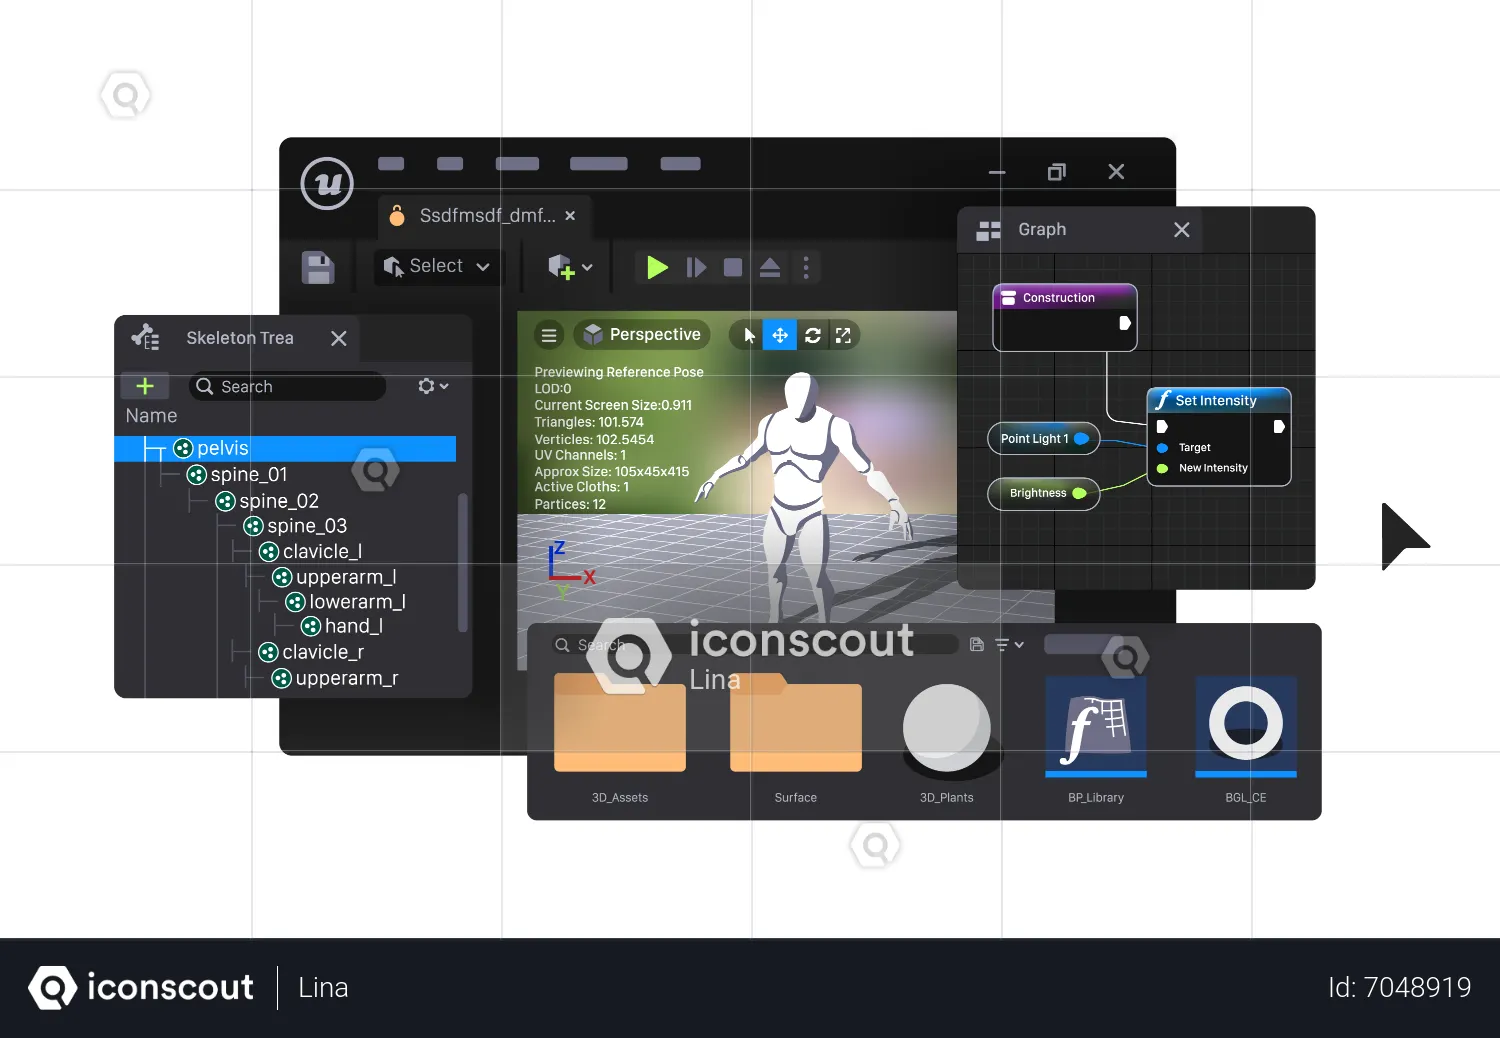Add a new bone with the plus button
The width and height of the screenshot is (1500, 1038).
pos(144,386)
